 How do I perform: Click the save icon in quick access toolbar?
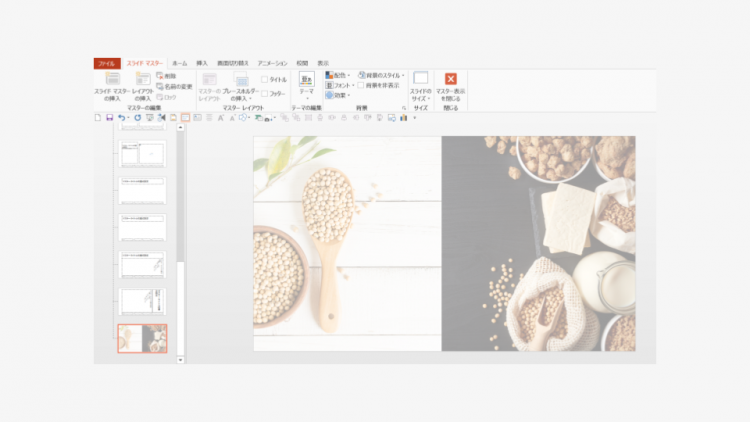[109, 117]
